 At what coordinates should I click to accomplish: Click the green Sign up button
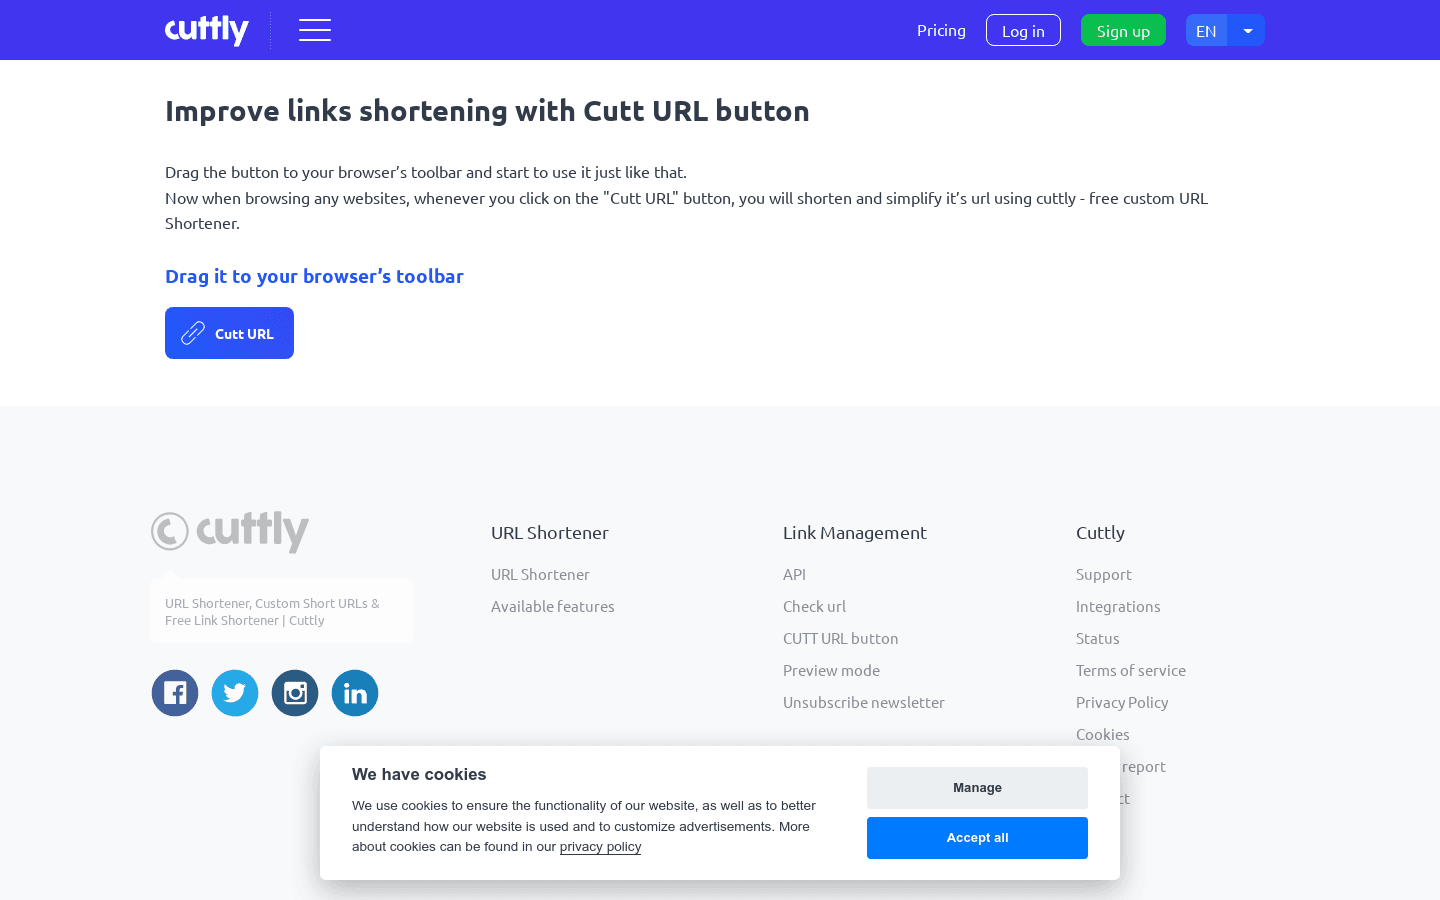pyautogui.click(x=1123, y=30)
